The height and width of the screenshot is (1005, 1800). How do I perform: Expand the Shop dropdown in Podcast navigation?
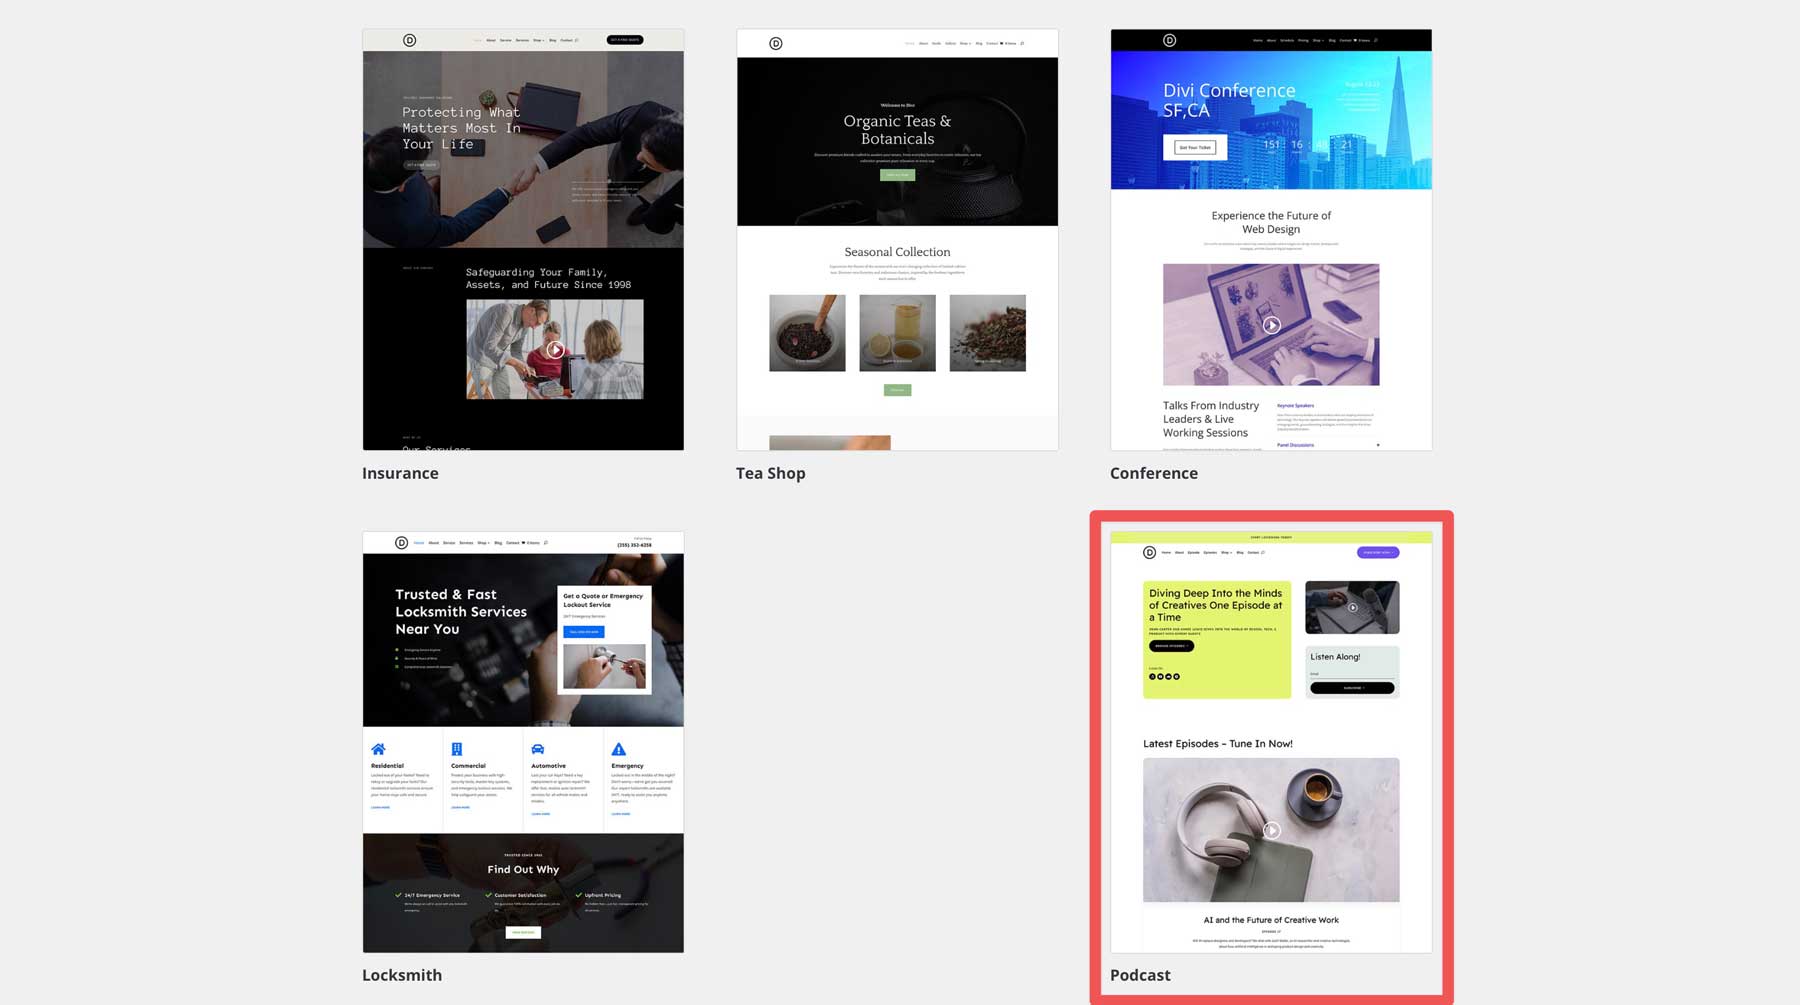[1226, 552]
